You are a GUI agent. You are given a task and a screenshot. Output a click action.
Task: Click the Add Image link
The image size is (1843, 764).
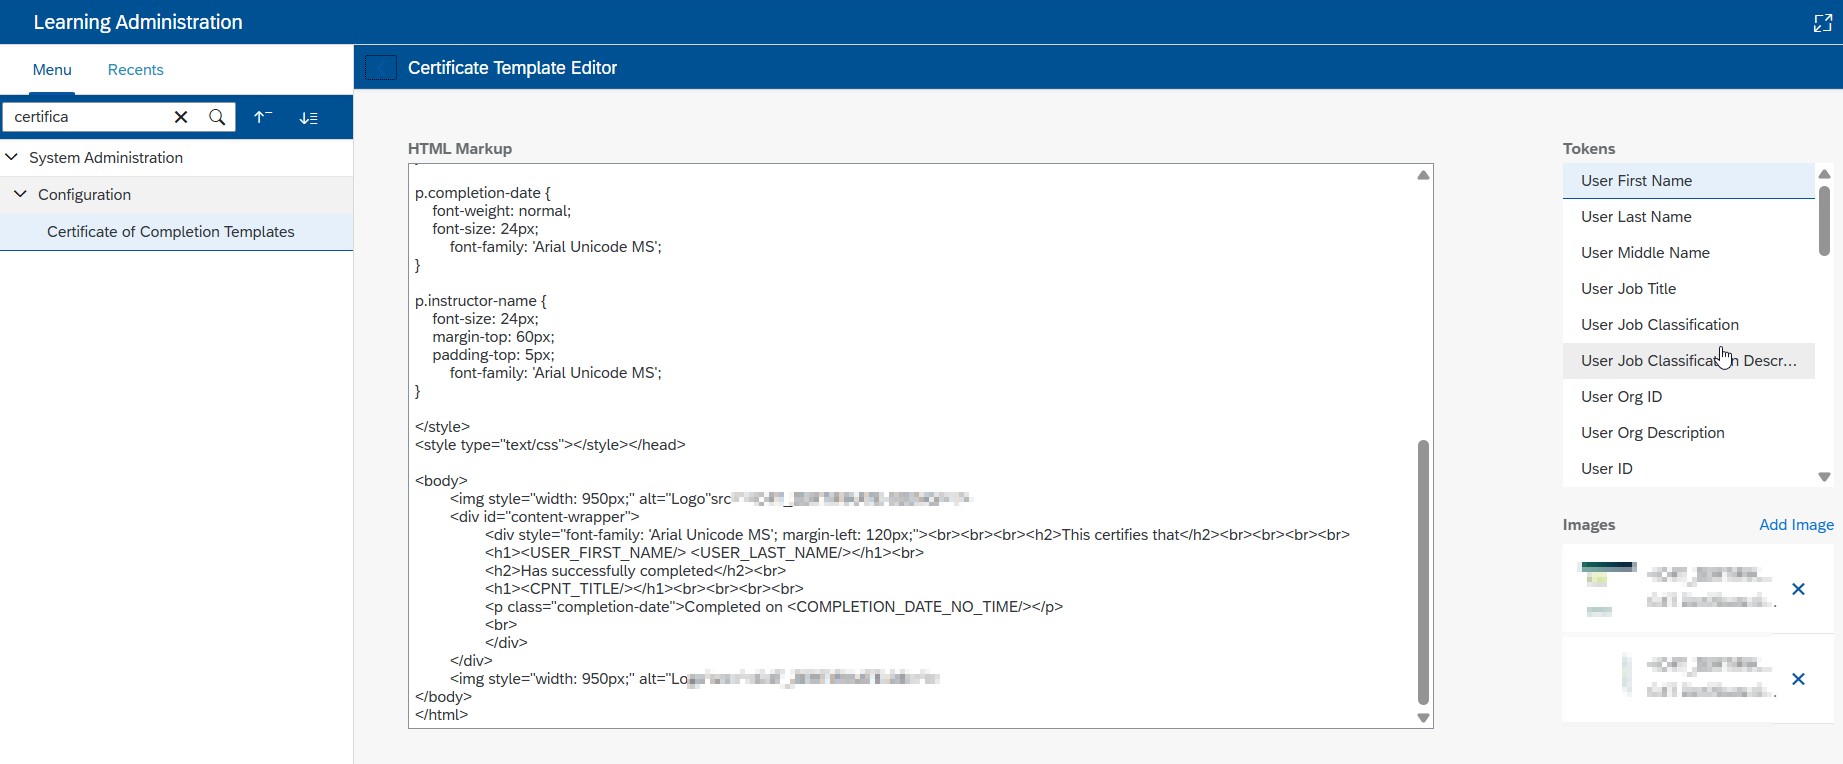(1796, 525)
